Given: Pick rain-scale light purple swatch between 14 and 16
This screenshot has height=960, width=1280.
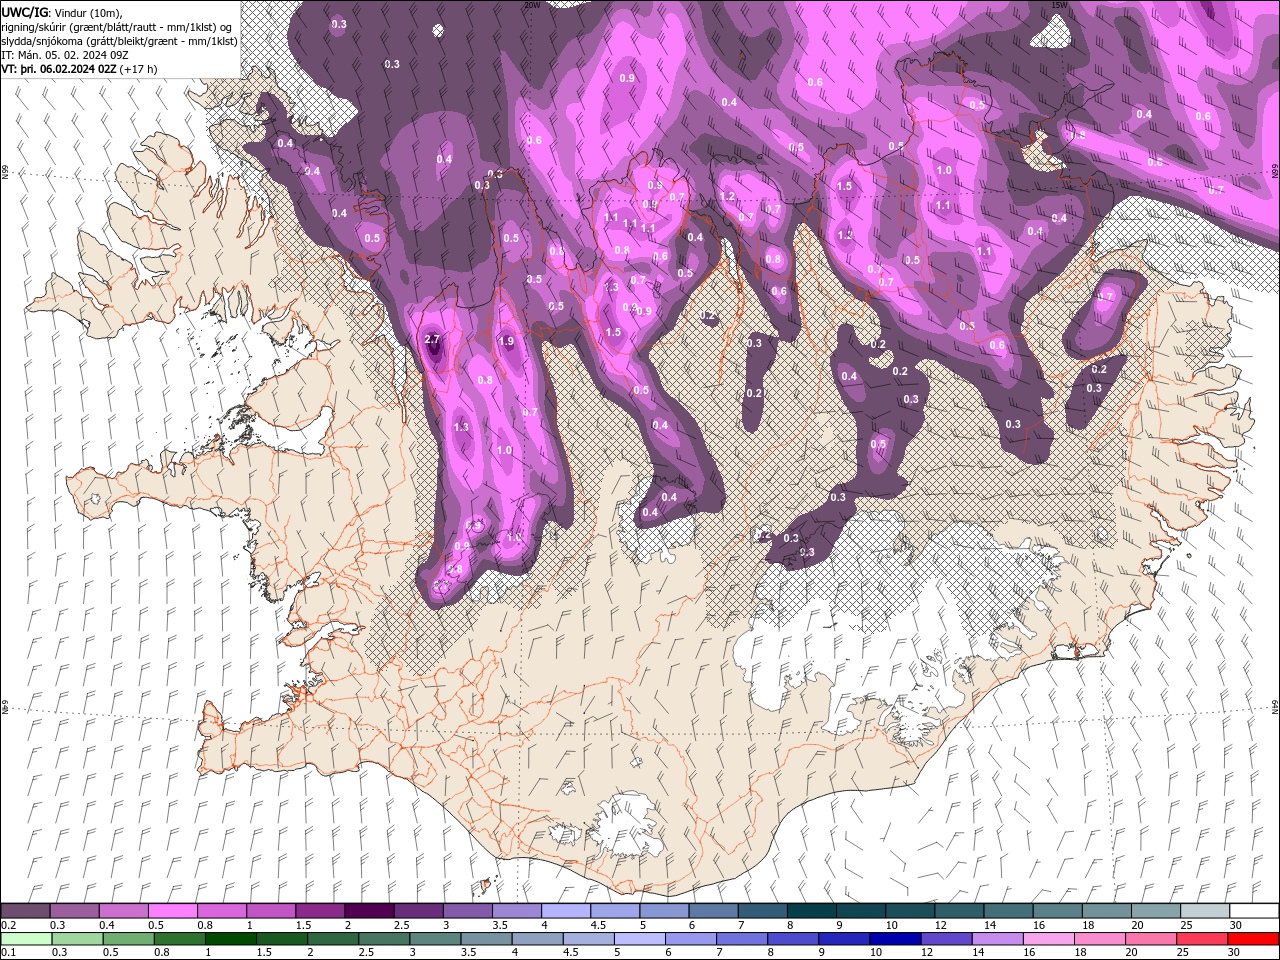Looking at the screenshot, I should [x=998, y=938].
